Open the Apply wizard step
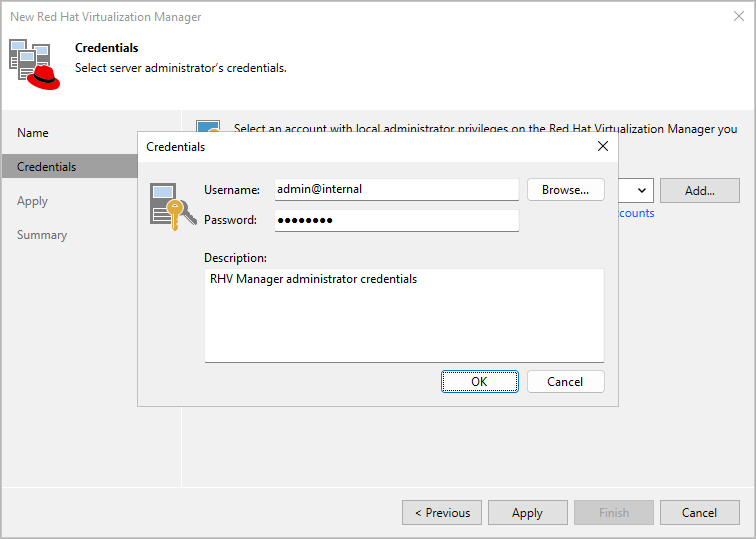This screenshot has width=756, height=539. (x=33, y=201)
